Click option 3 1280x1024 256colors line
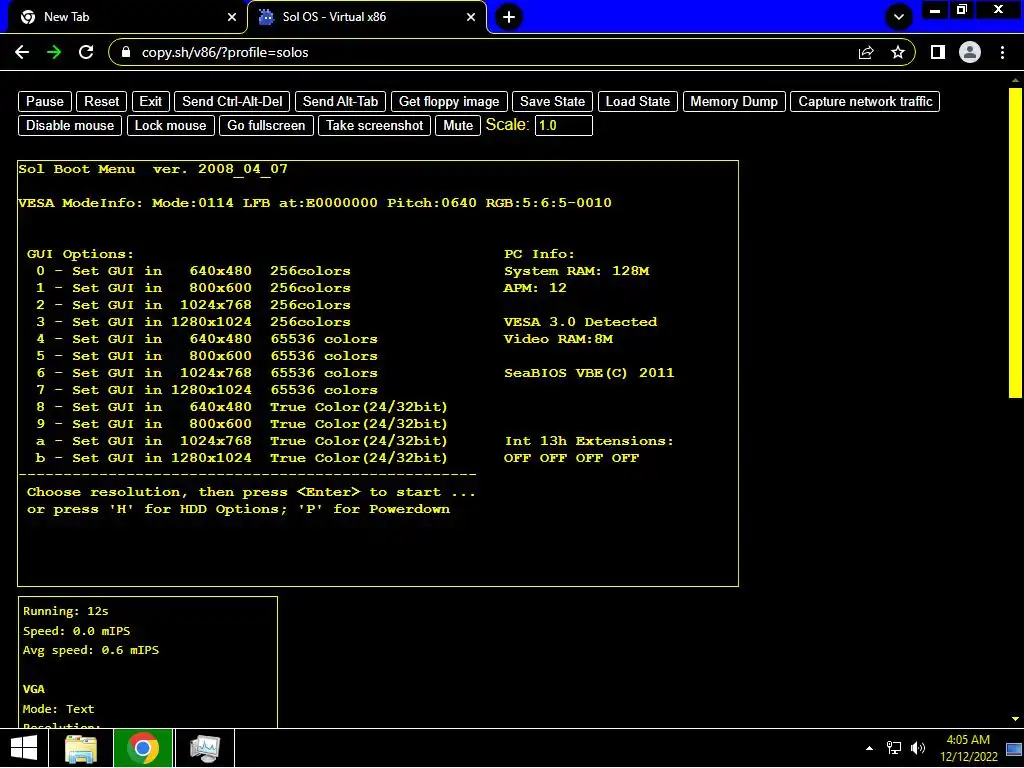 click(193, 322)
